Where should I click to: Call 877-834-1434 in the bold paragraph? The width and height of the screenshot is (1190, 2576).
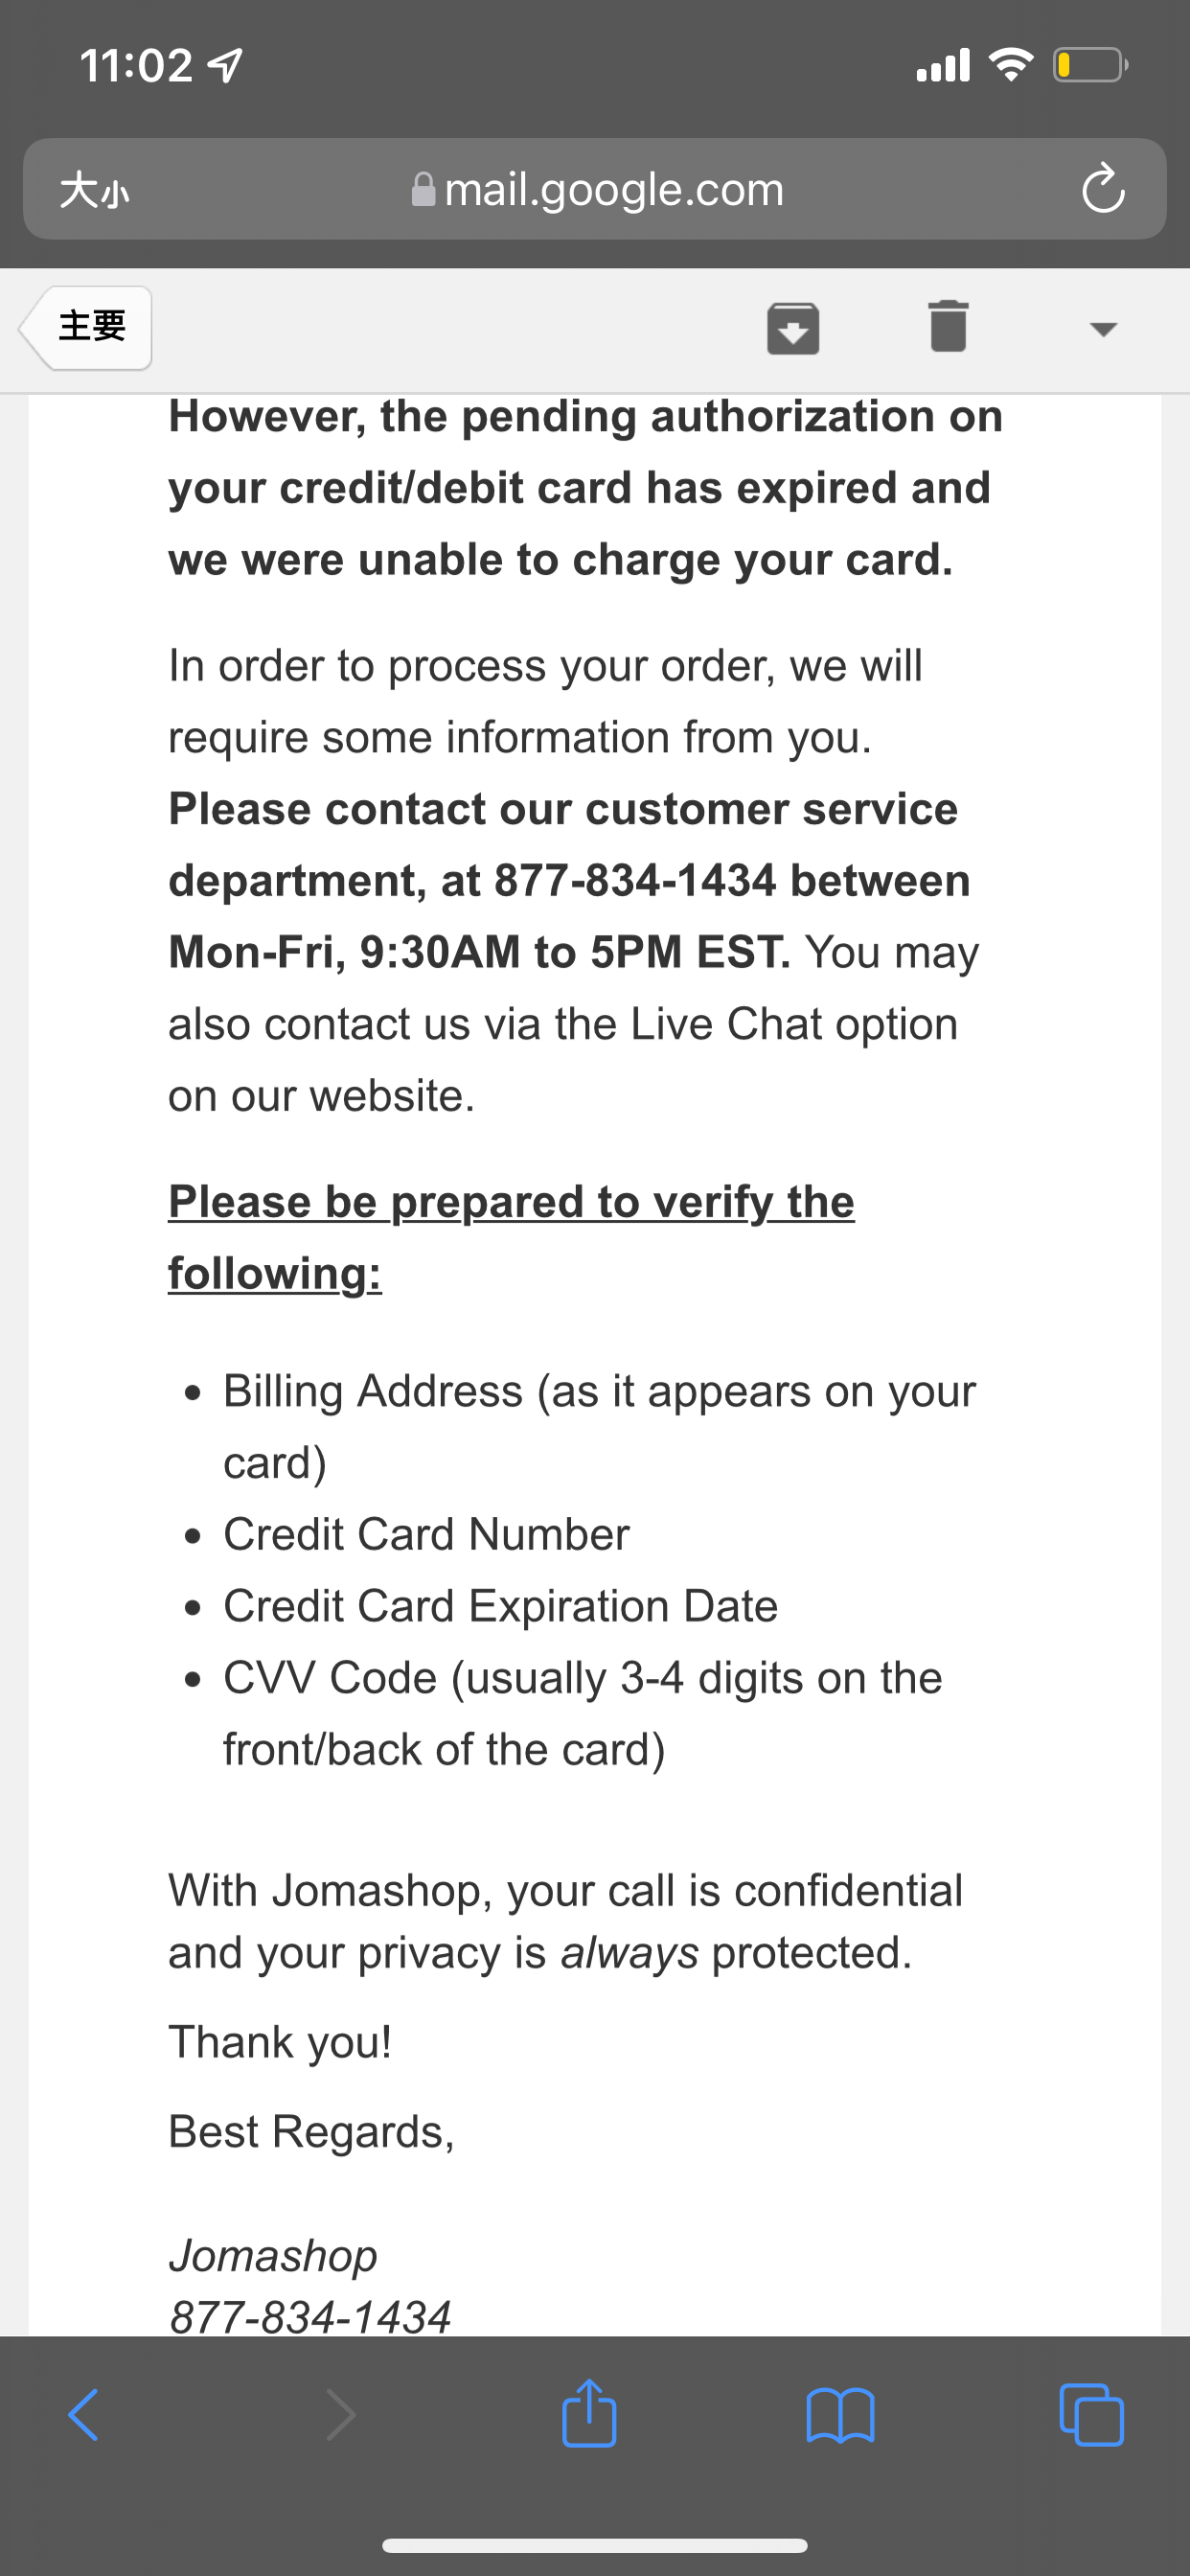coord(635,881)
